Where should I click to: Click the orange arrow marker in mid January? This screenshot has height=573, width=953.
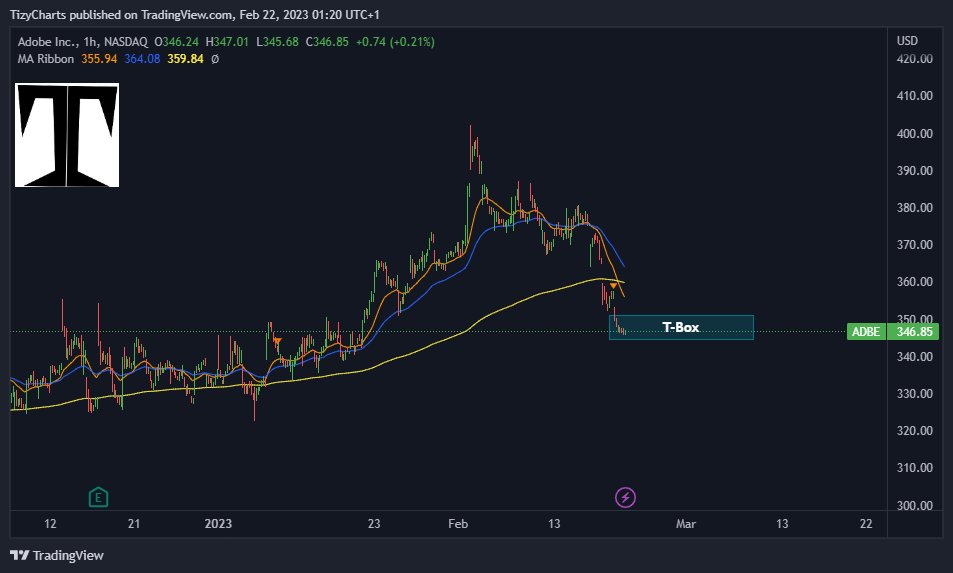[277, 341]
